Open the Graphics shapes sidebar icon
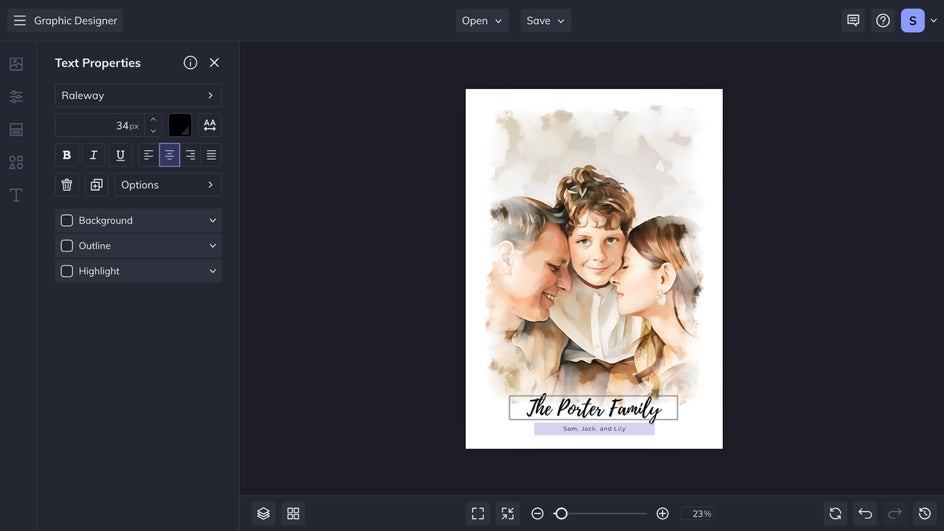This screenshot has height=531, width=944. [16, 163]
